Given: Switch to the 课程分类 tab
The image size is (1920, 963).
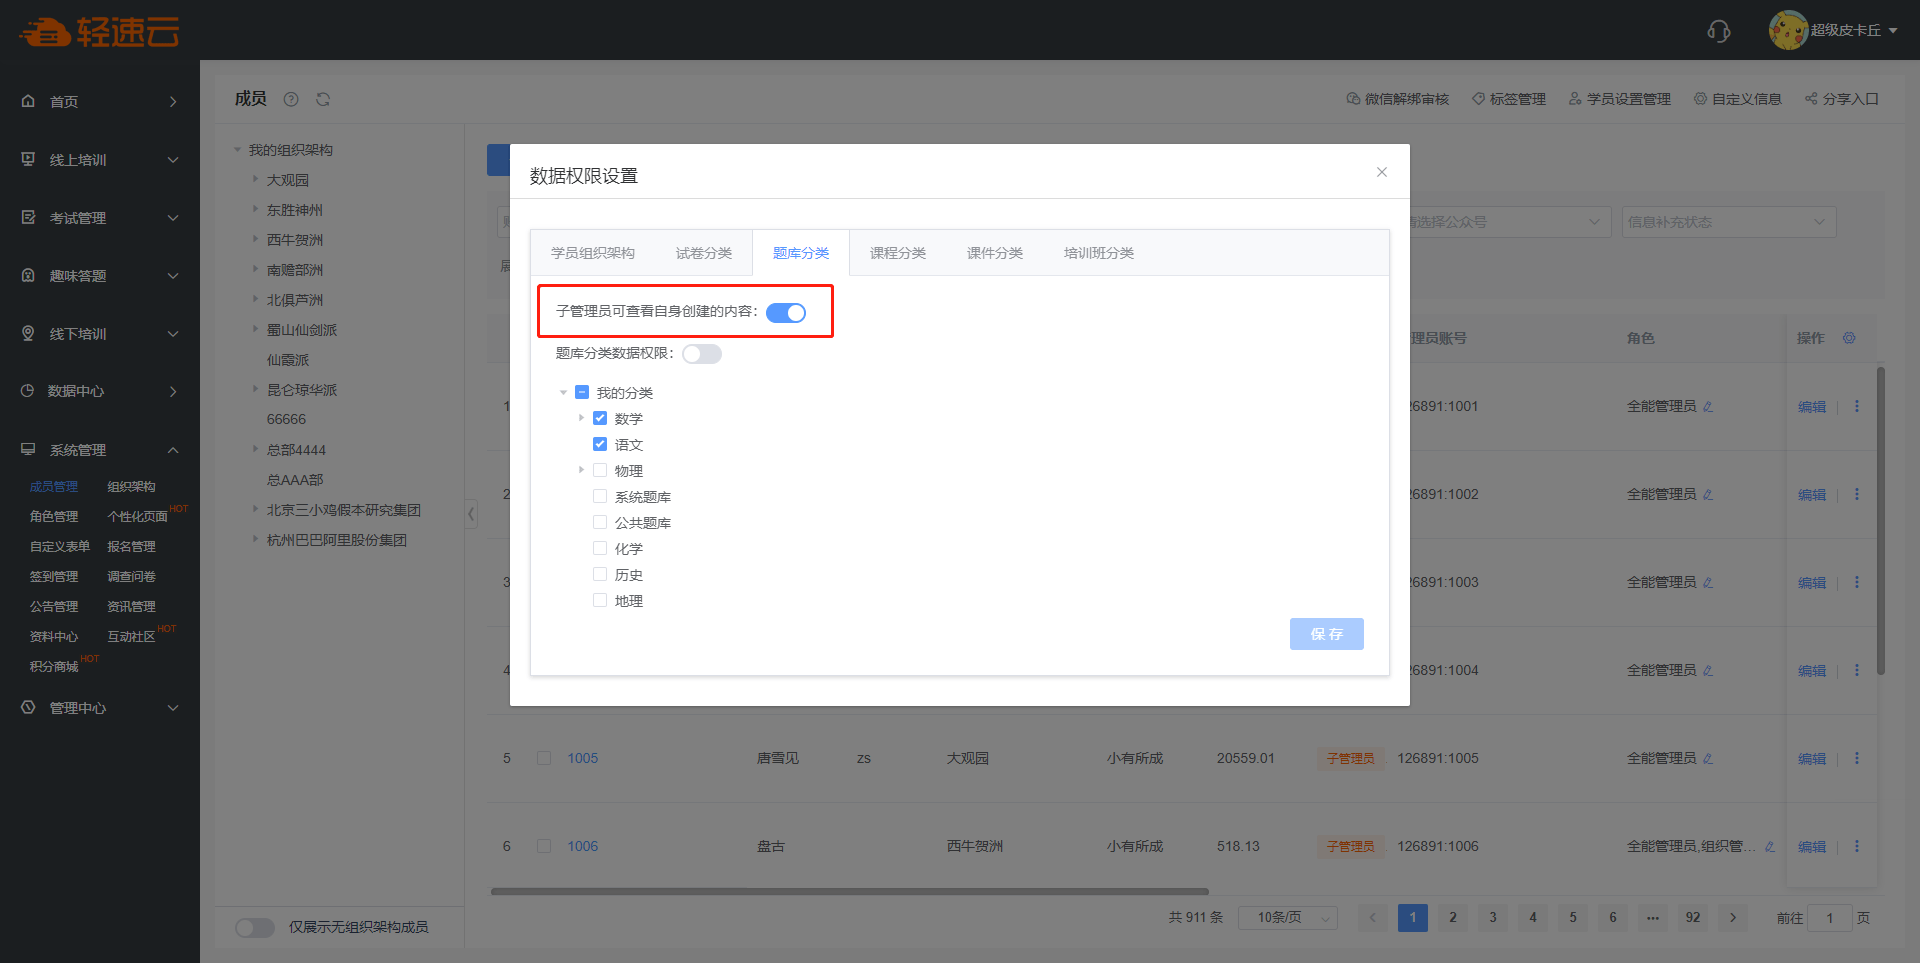Looking at the screenshot, I should [x=897, y=253].
